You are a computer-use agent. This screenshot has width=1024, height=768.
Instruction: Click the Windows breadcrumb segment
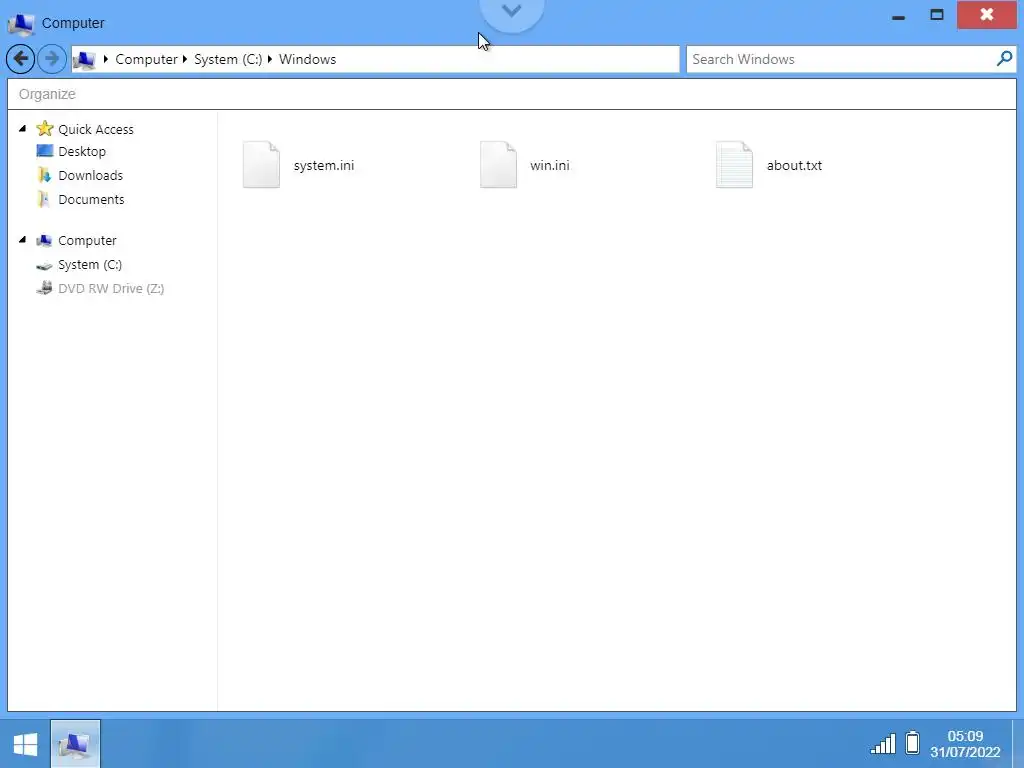click(308, 59)
